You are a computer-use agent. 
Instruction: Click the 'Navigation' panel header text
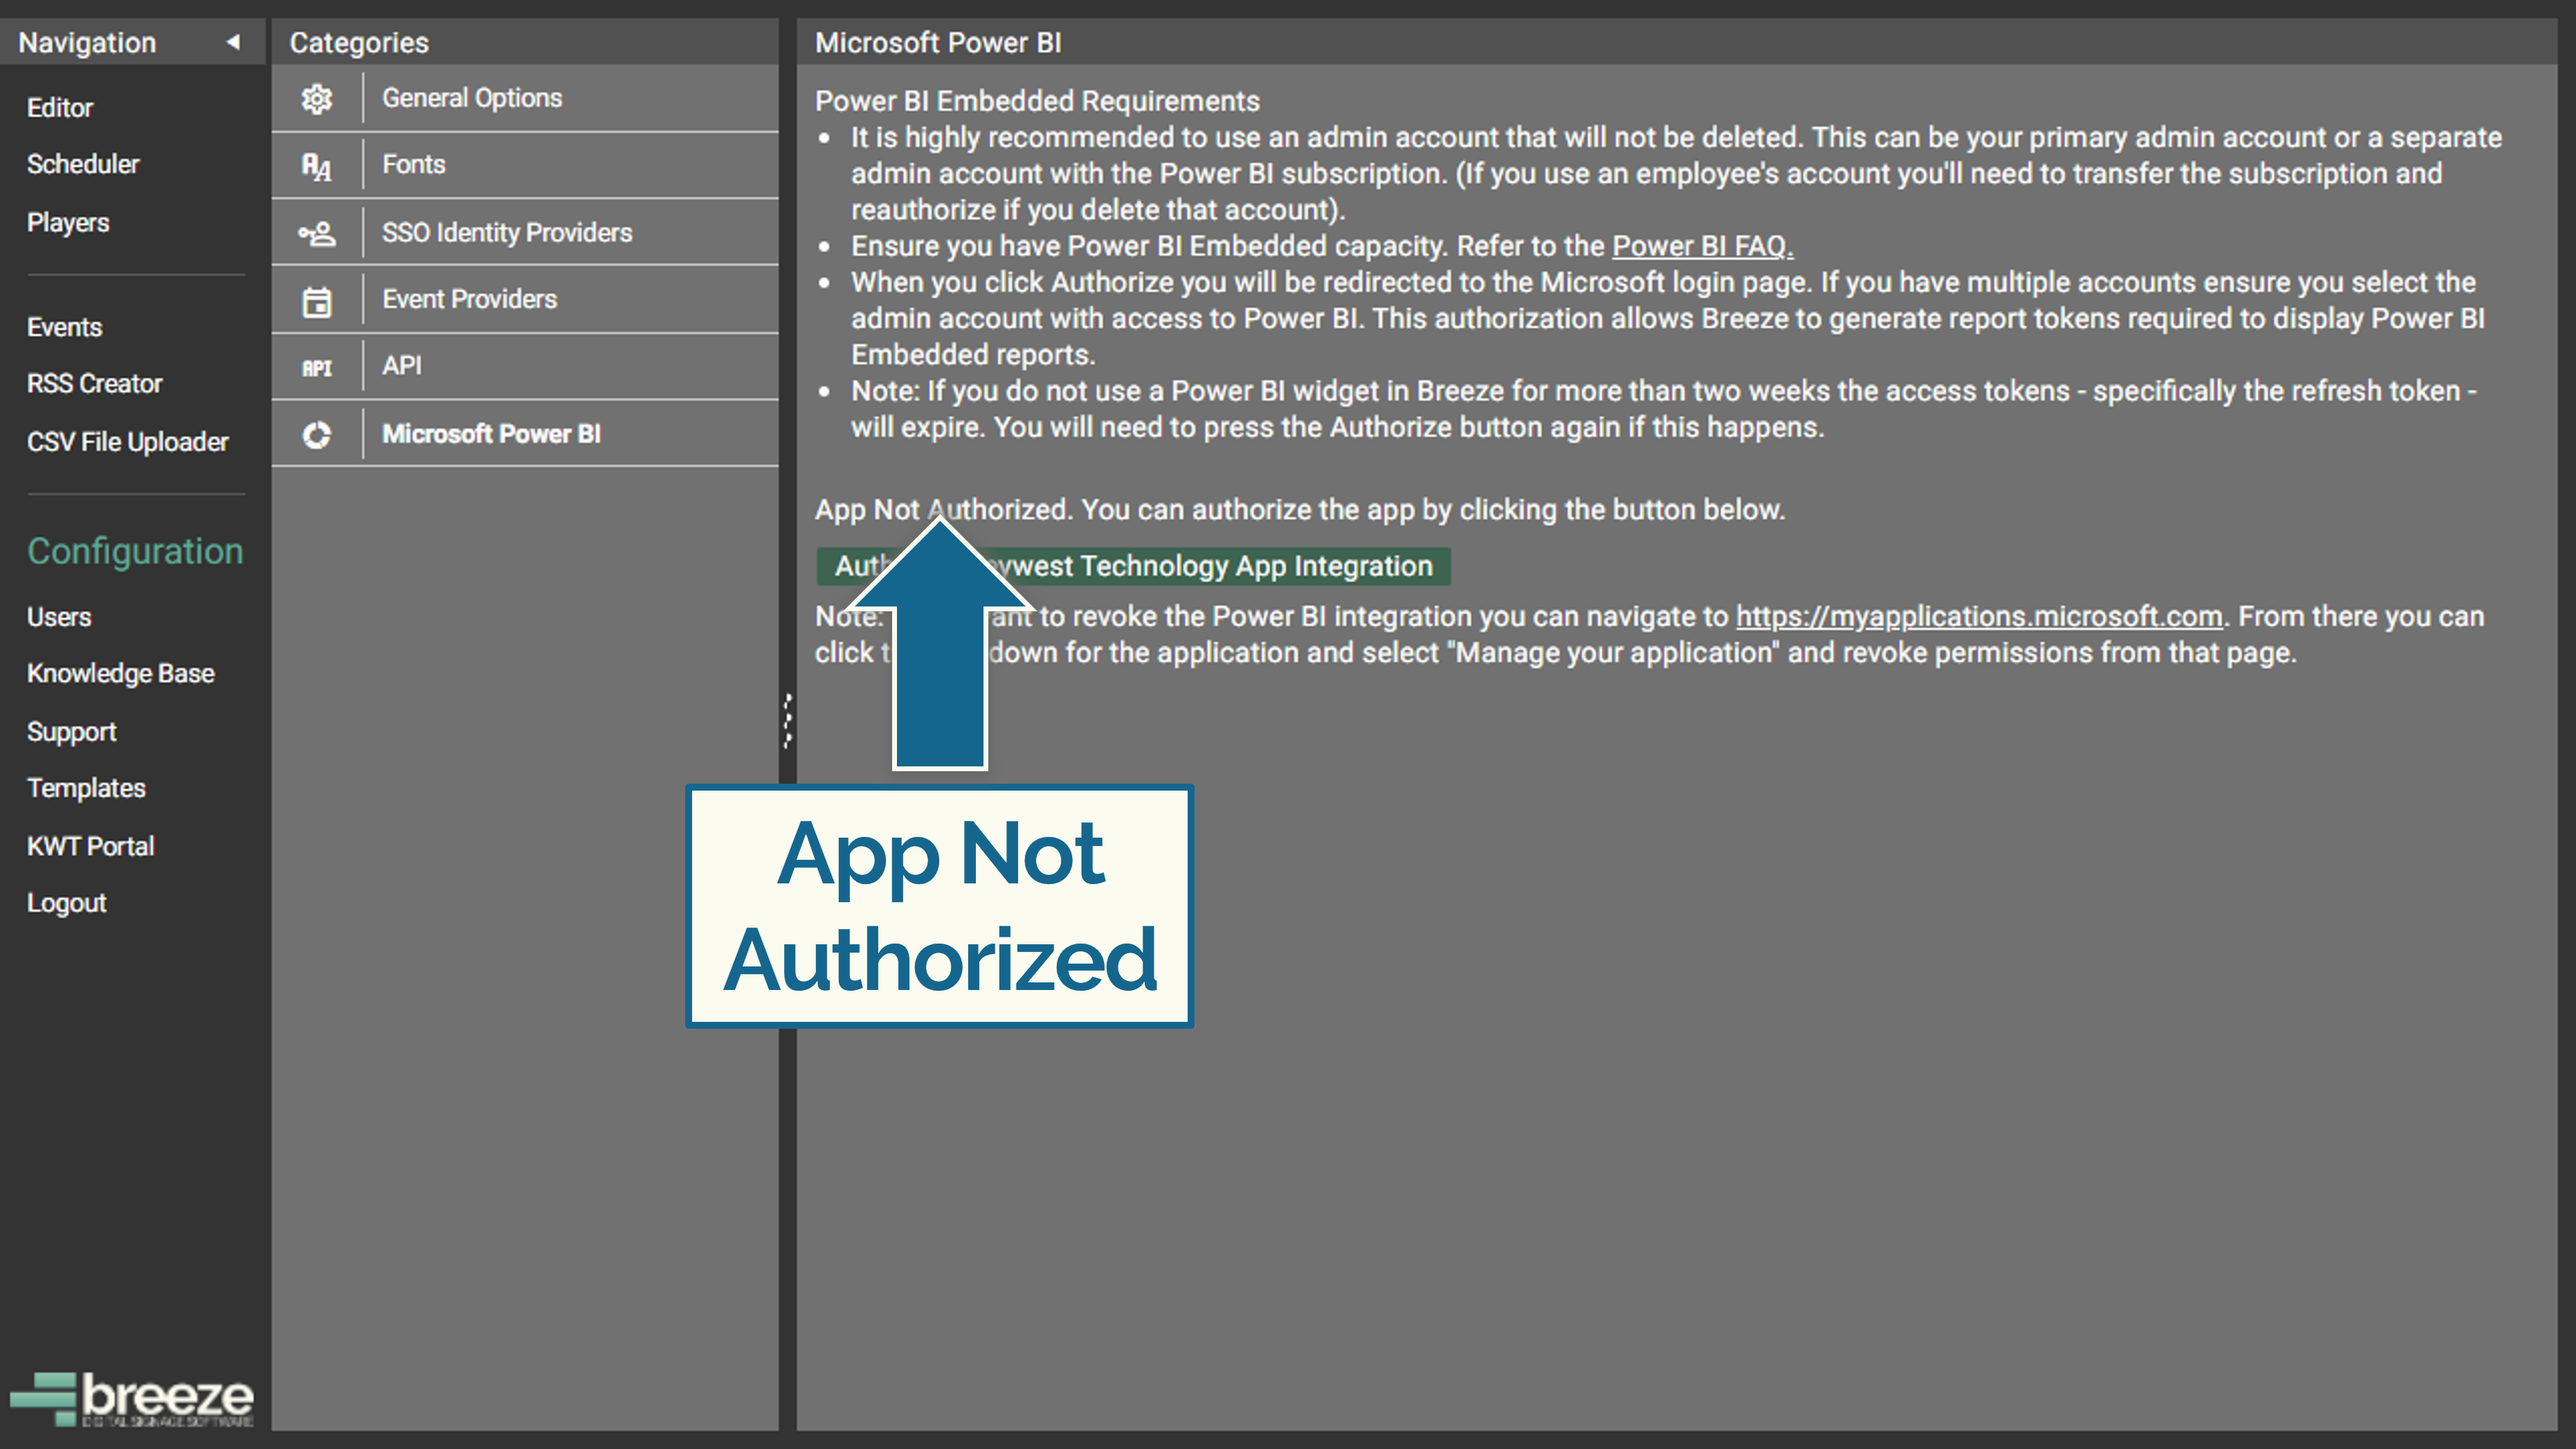(x=87, y=42)
